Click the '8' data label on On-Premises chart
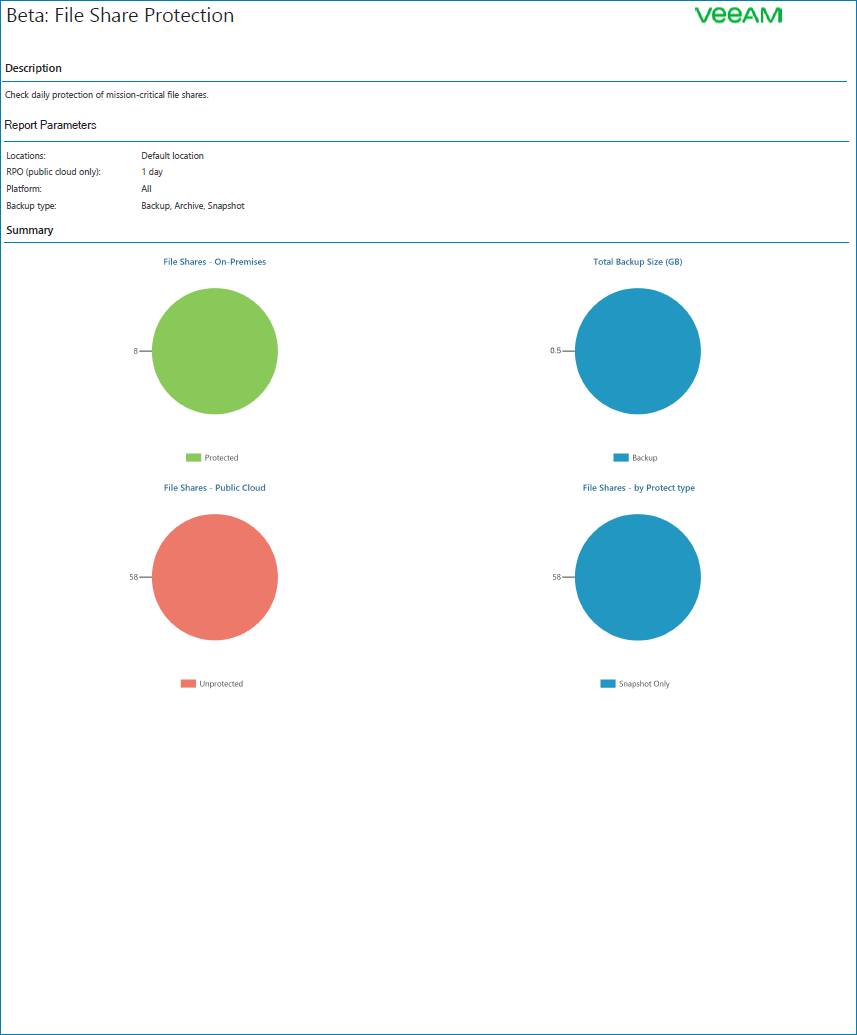The width and height of the screenshot is (857, 1035). point(136,351)
